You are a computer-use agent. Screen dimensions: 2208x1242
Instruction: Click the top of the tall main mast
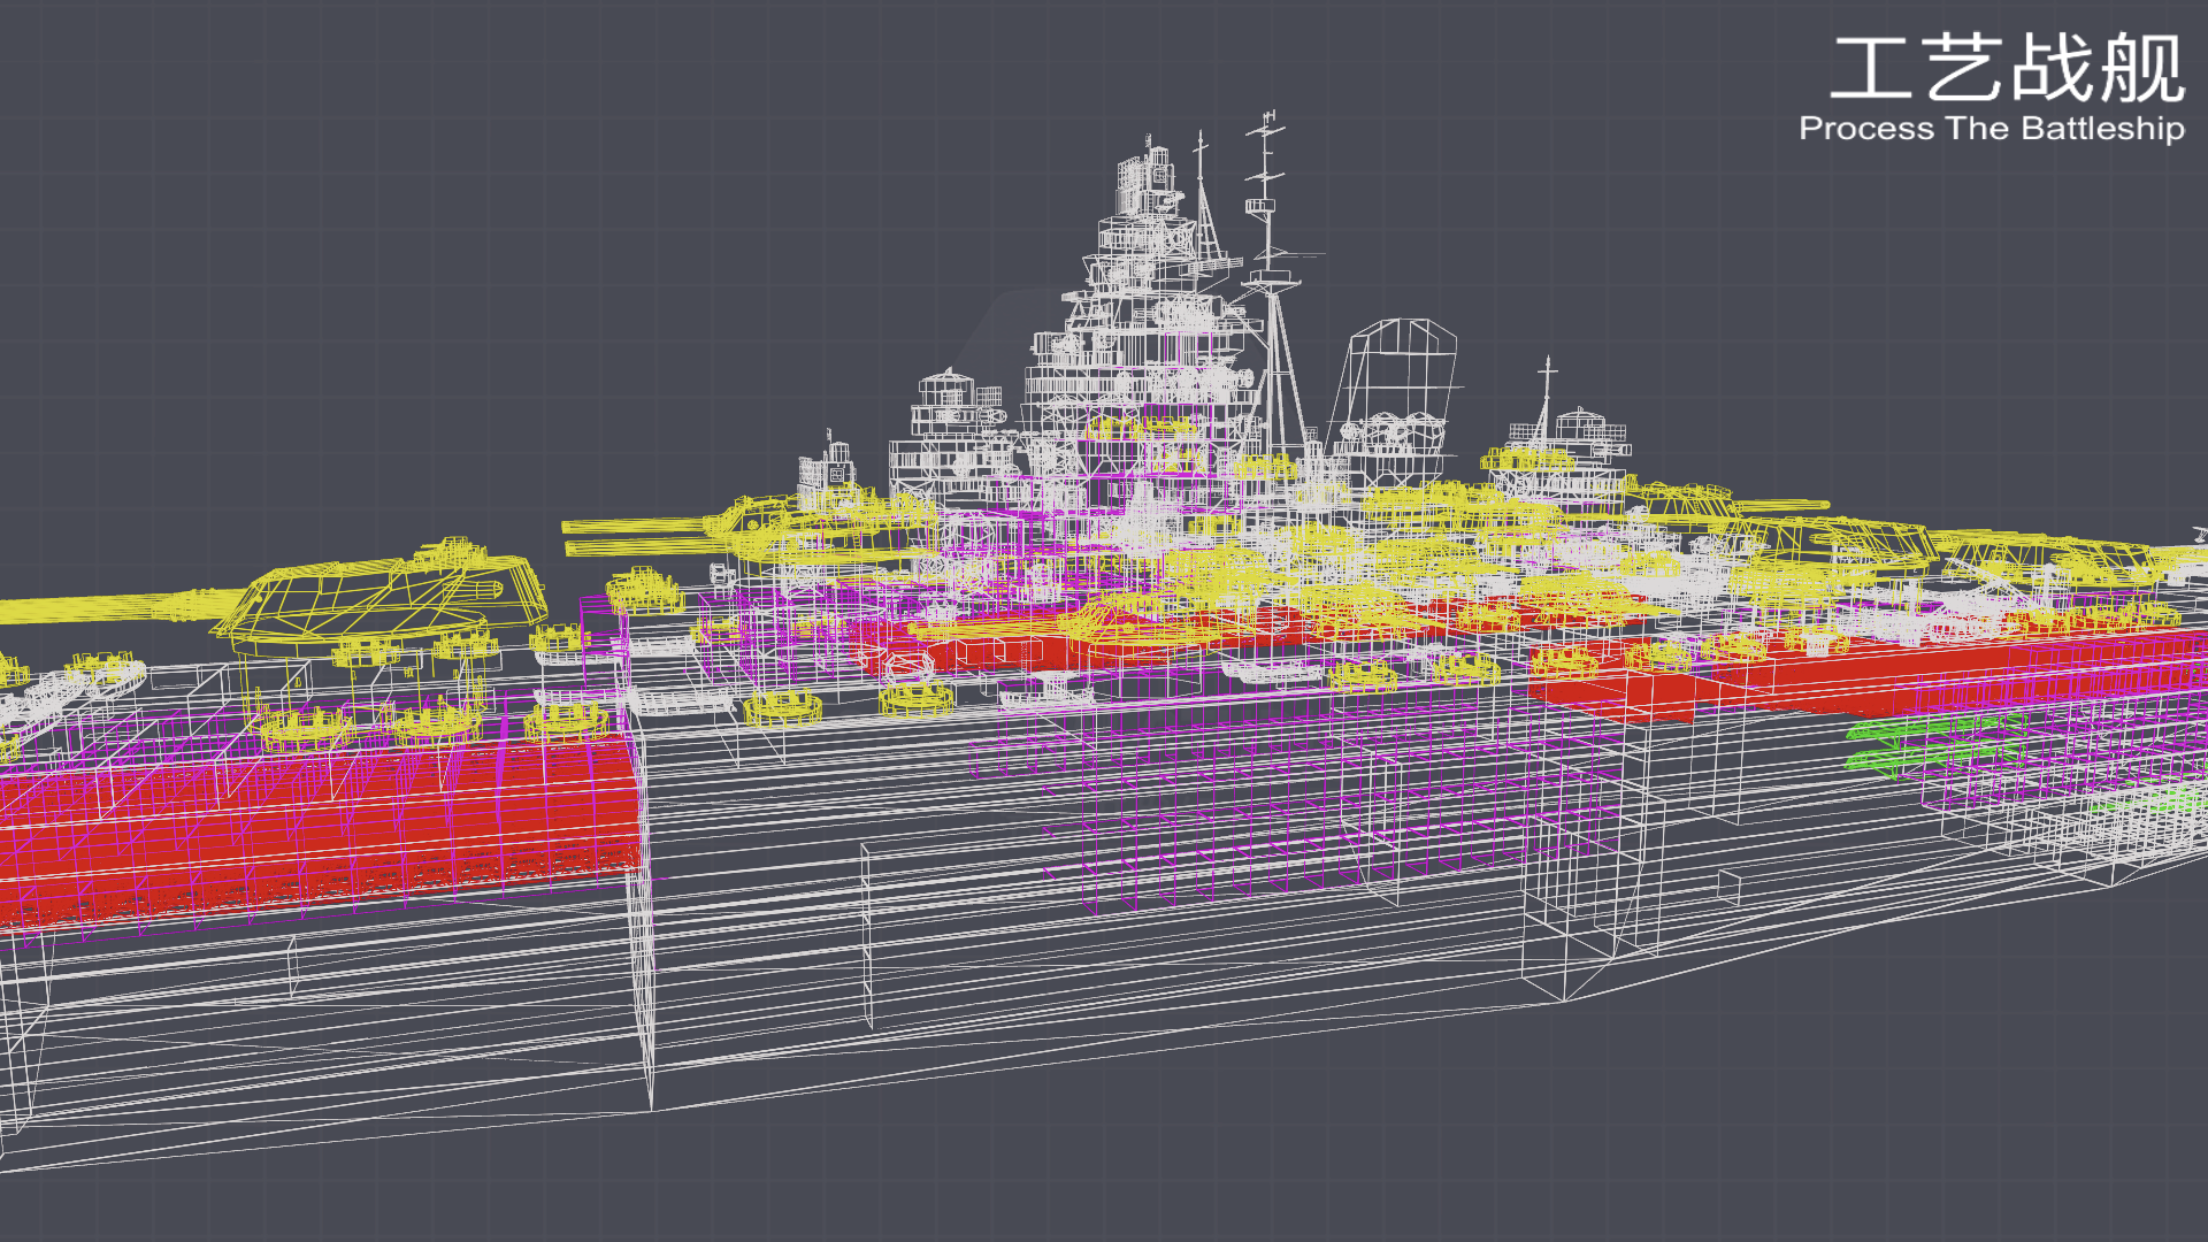point(1268,125)
